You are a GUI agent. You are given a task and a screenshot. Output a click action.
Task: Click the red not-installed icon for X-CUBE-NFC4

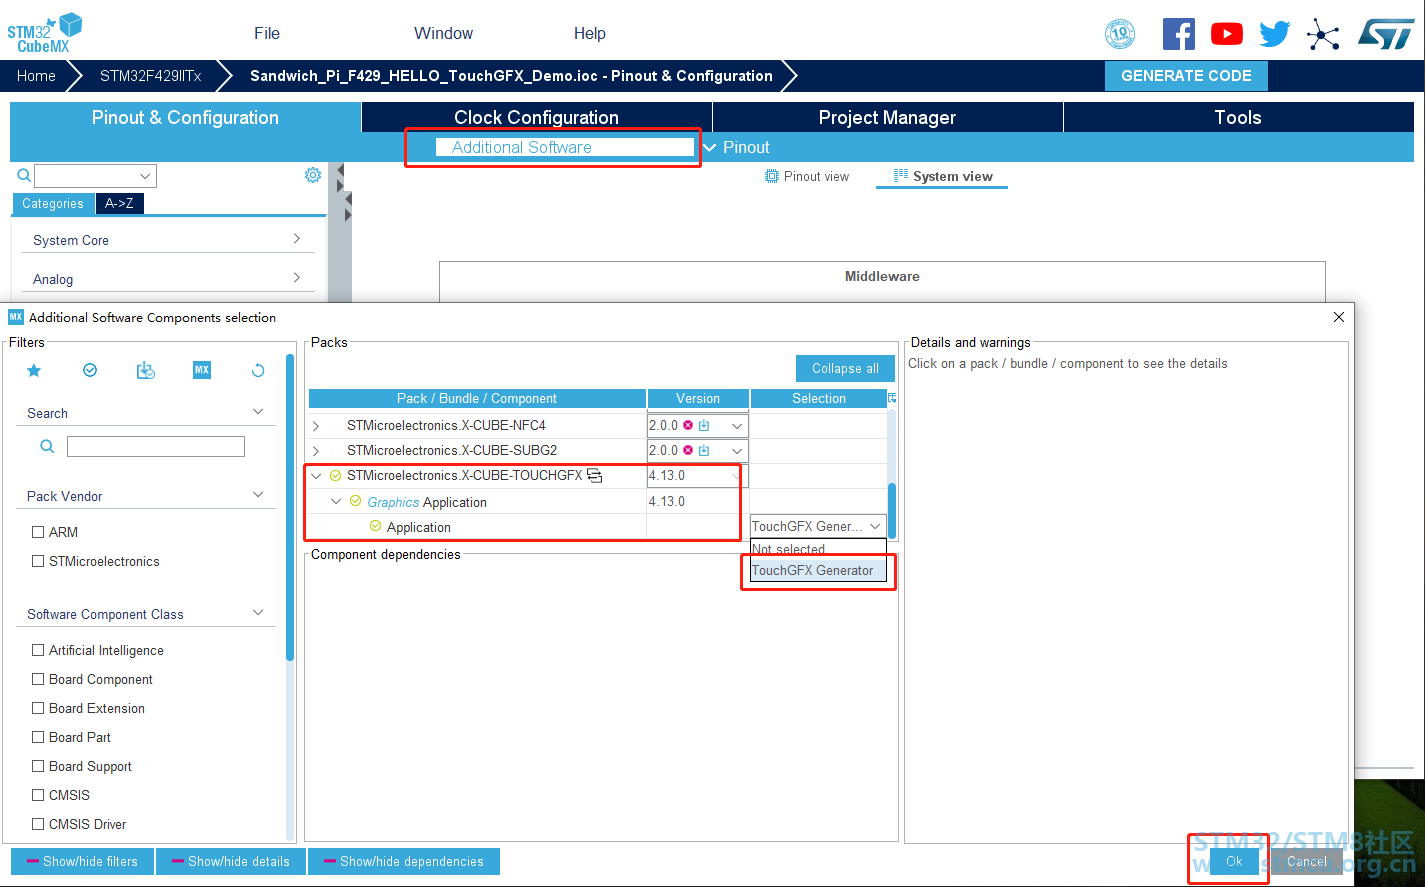point(688,425)
